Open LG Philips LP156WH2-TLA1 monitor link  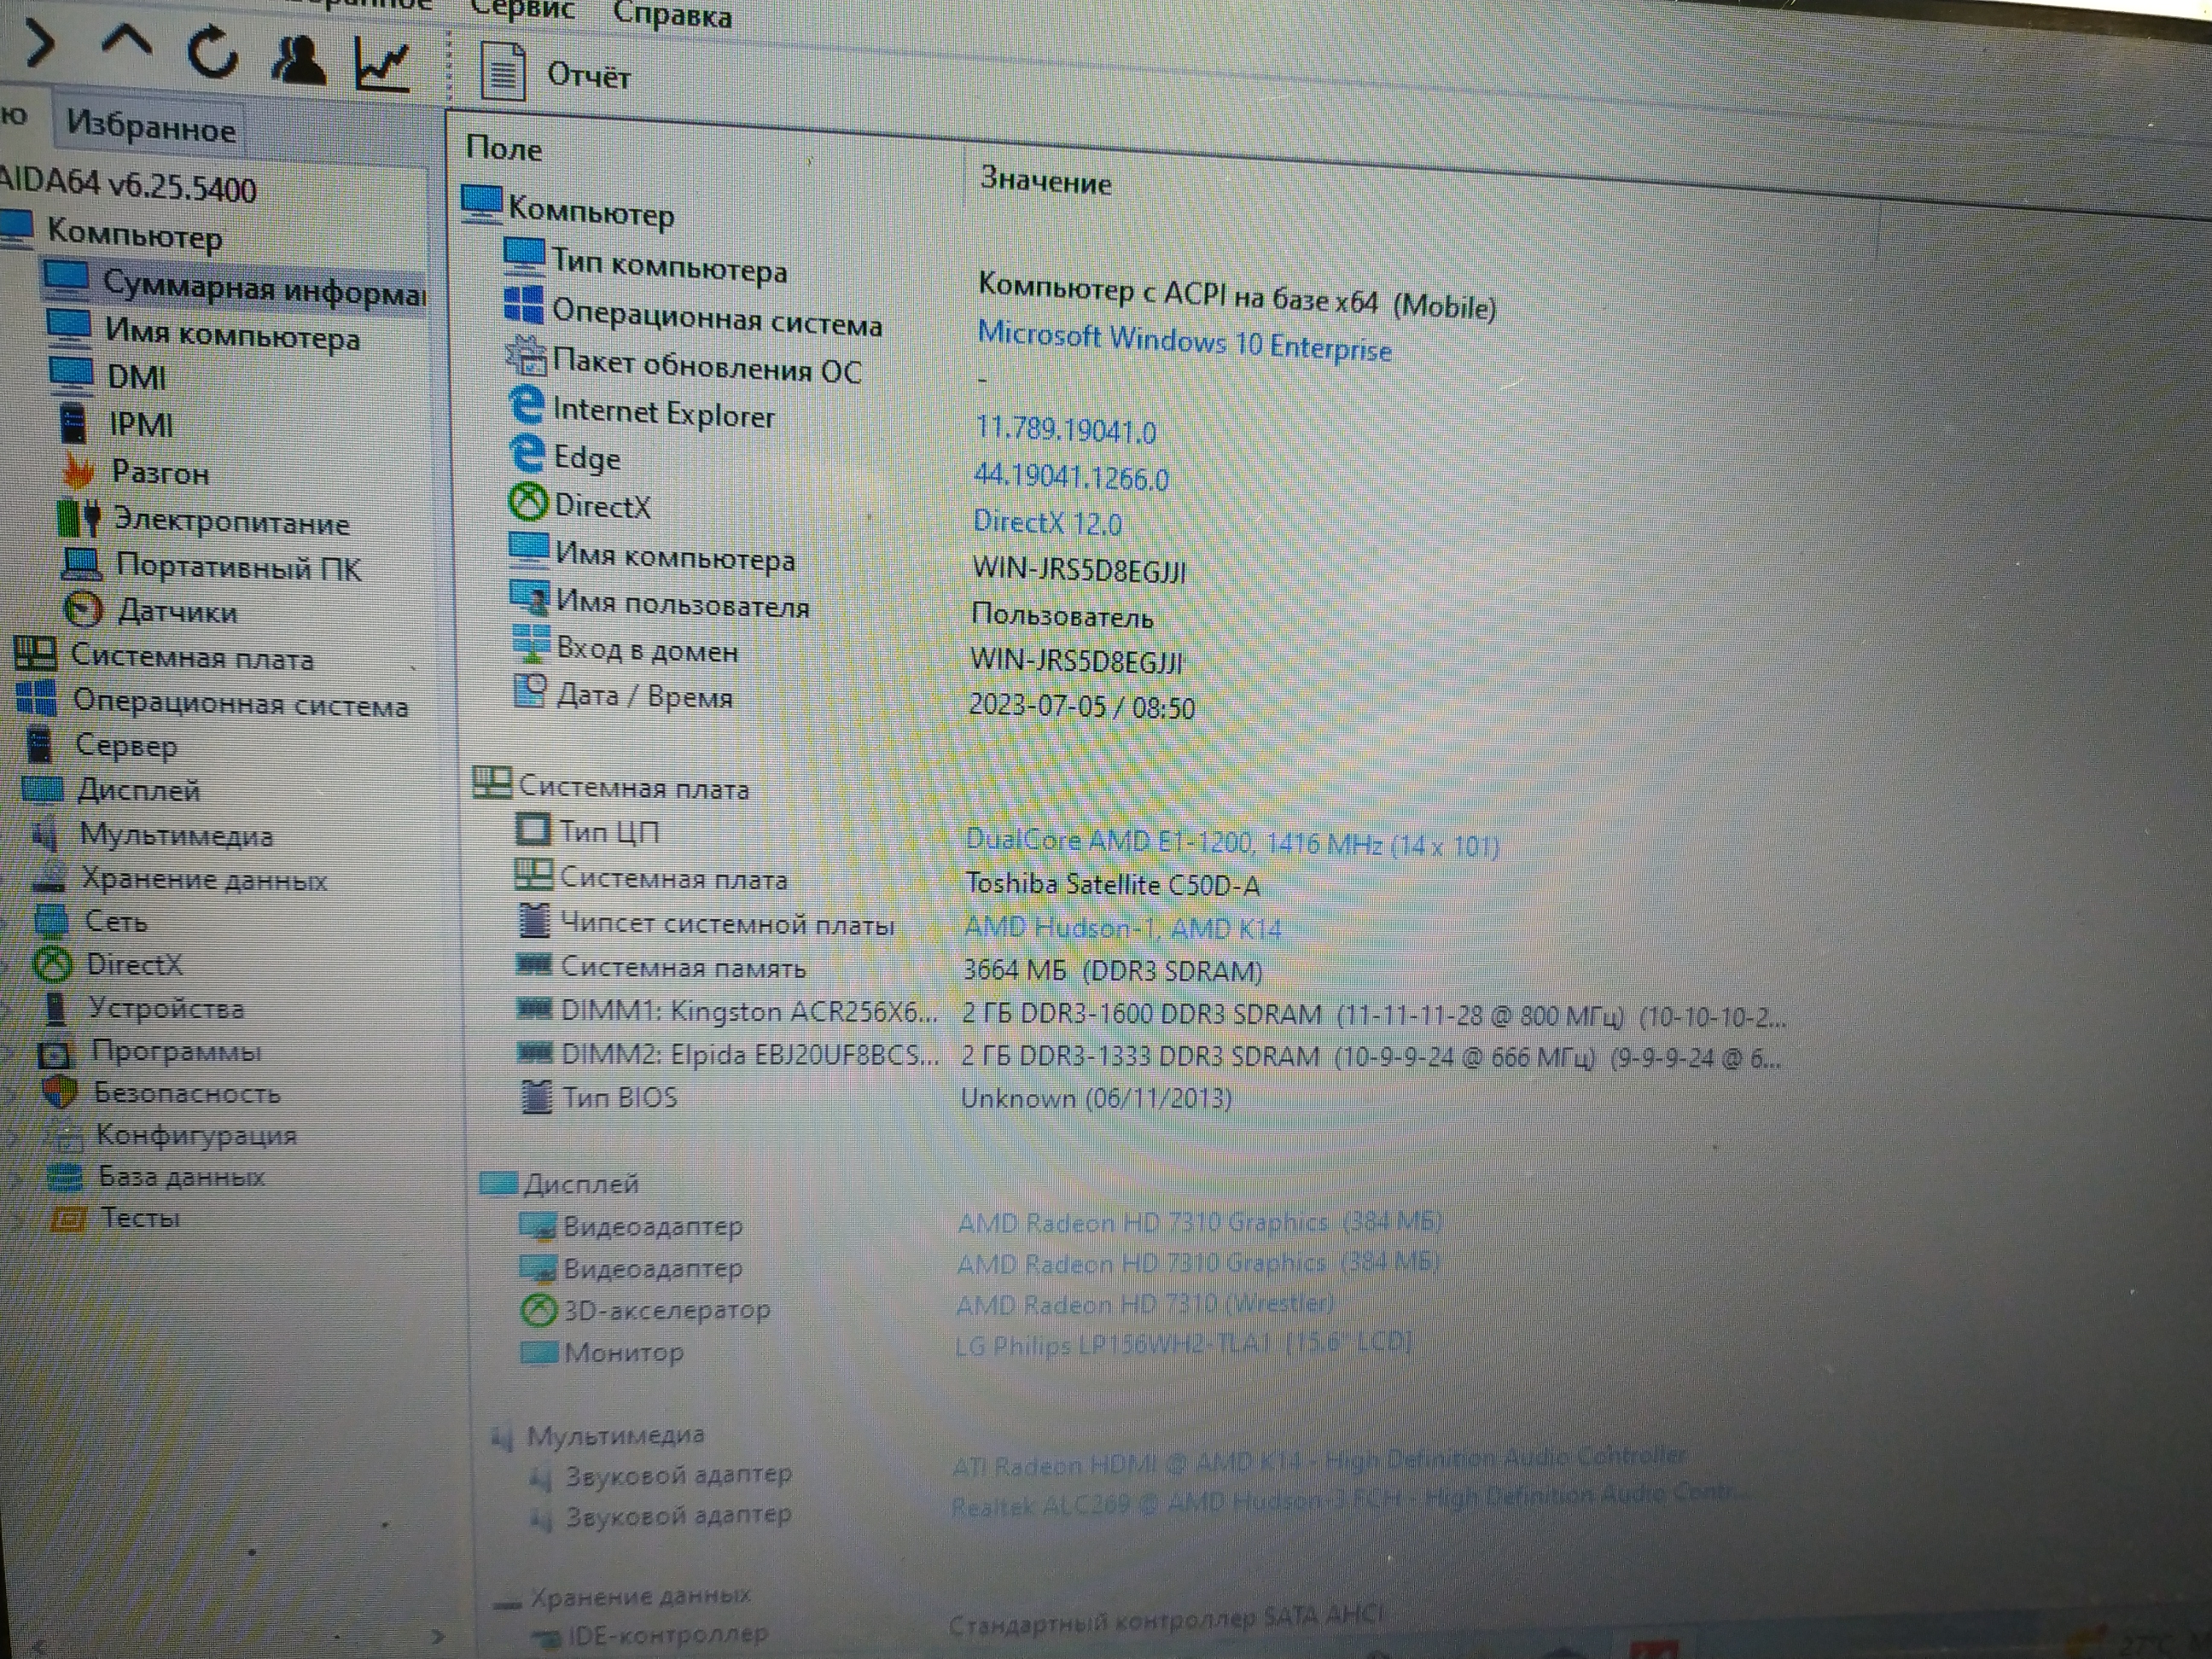point(1183,1344)
